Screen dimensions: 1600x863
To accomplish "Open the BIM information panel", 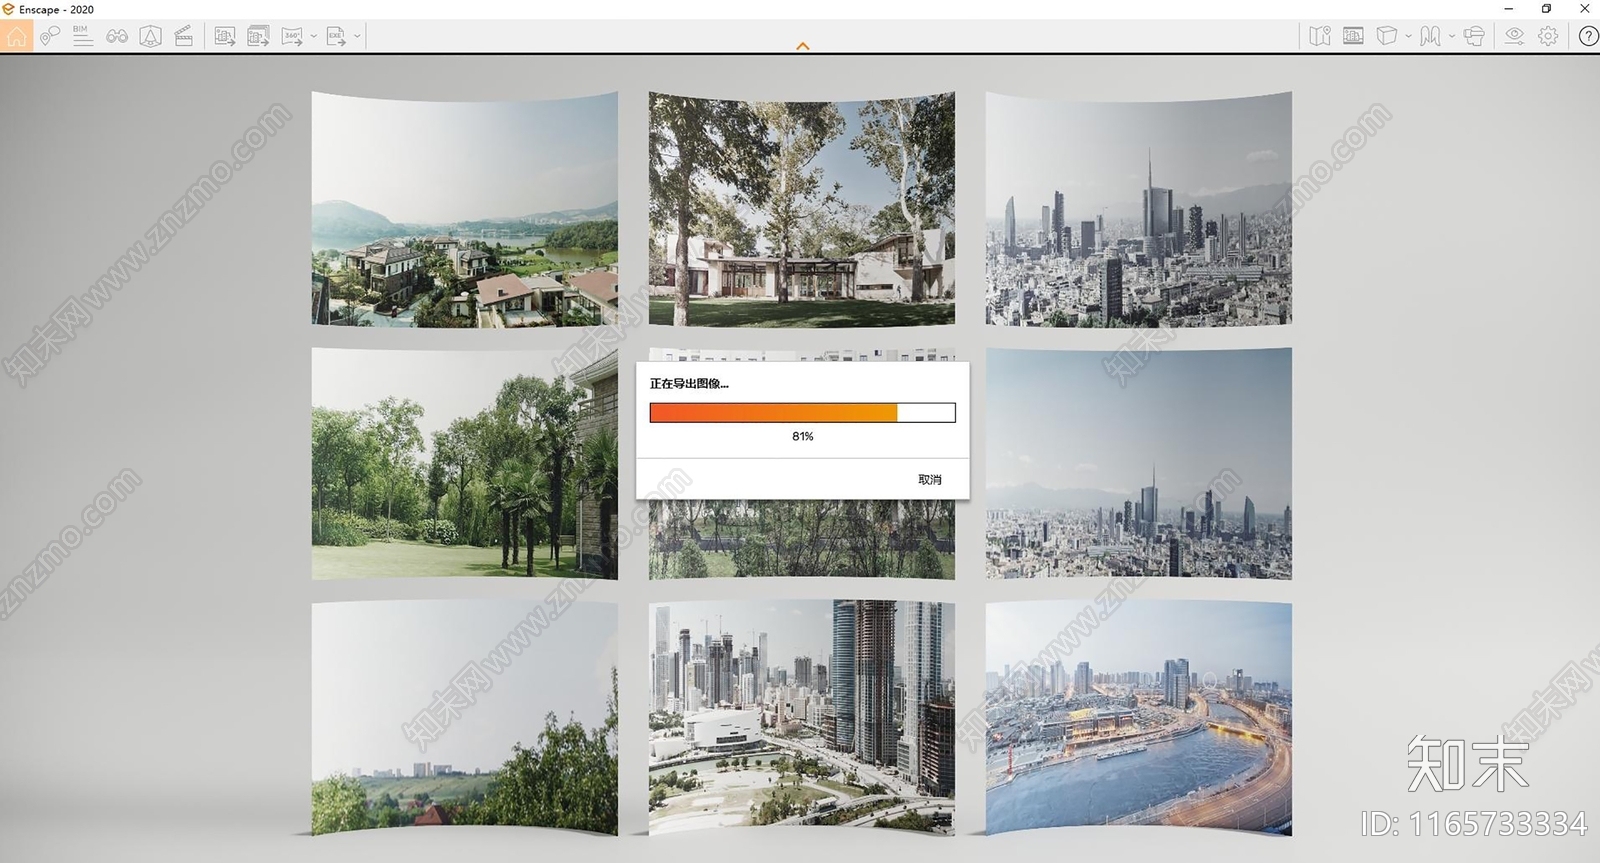I will [83, 36].
